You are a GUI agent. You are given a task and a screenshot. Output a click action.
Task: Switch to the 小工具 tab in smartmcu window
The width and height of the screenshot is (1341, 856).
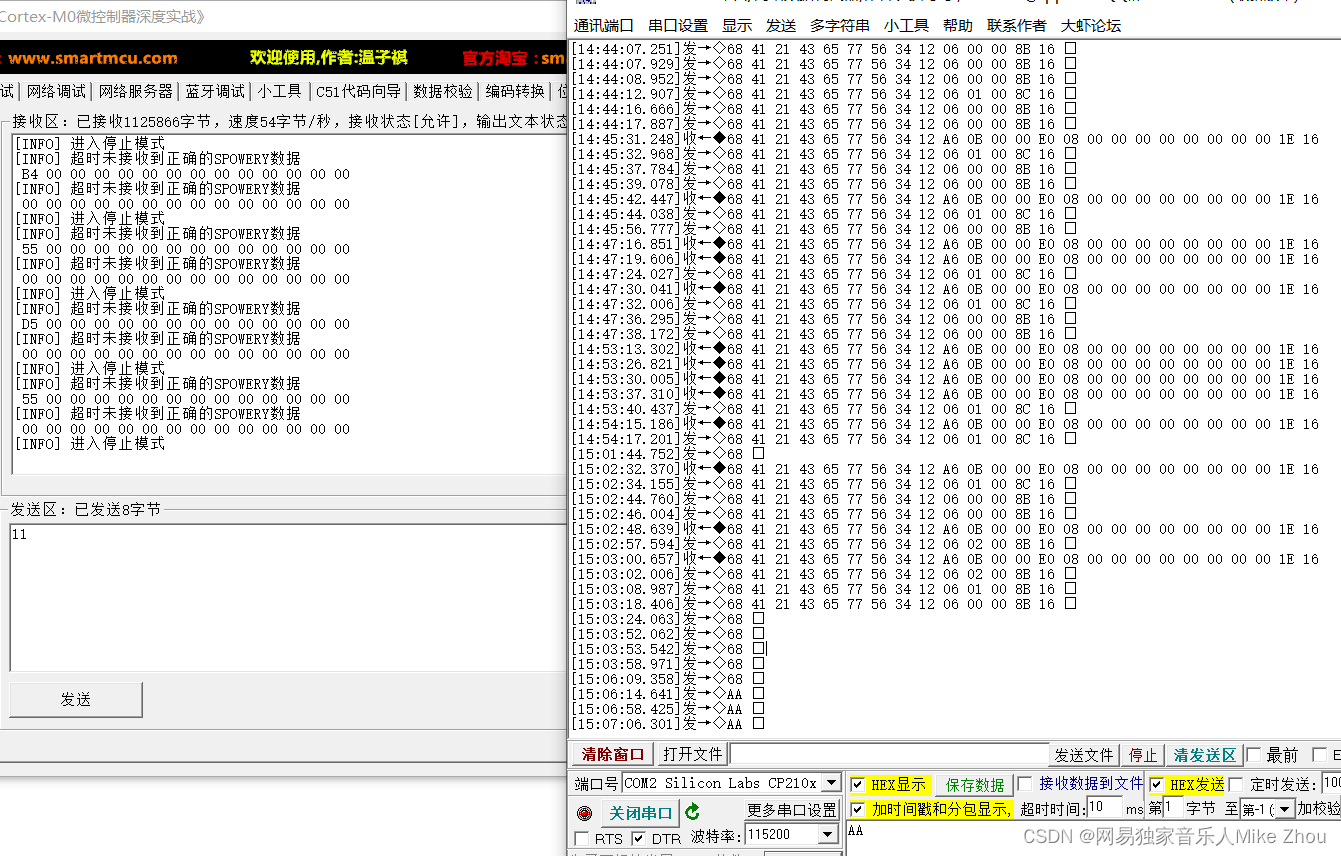[x=279, y=91]
